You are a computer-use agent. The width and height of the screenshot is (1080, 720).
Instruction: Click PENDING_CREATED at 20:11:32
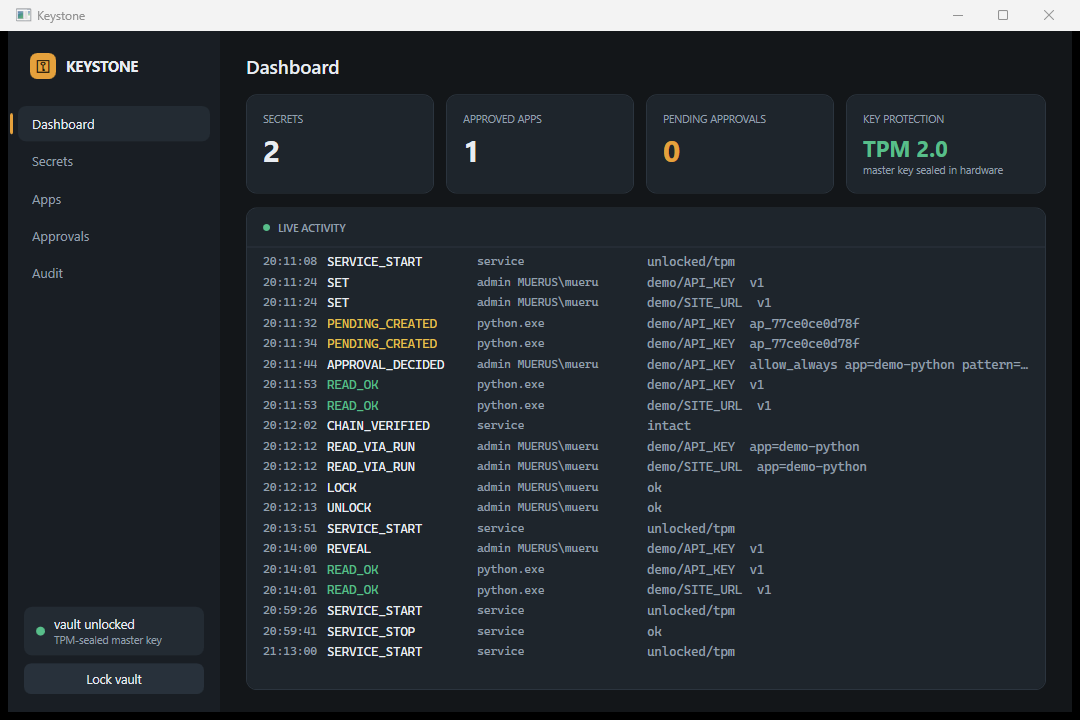[x=382, y=323]
